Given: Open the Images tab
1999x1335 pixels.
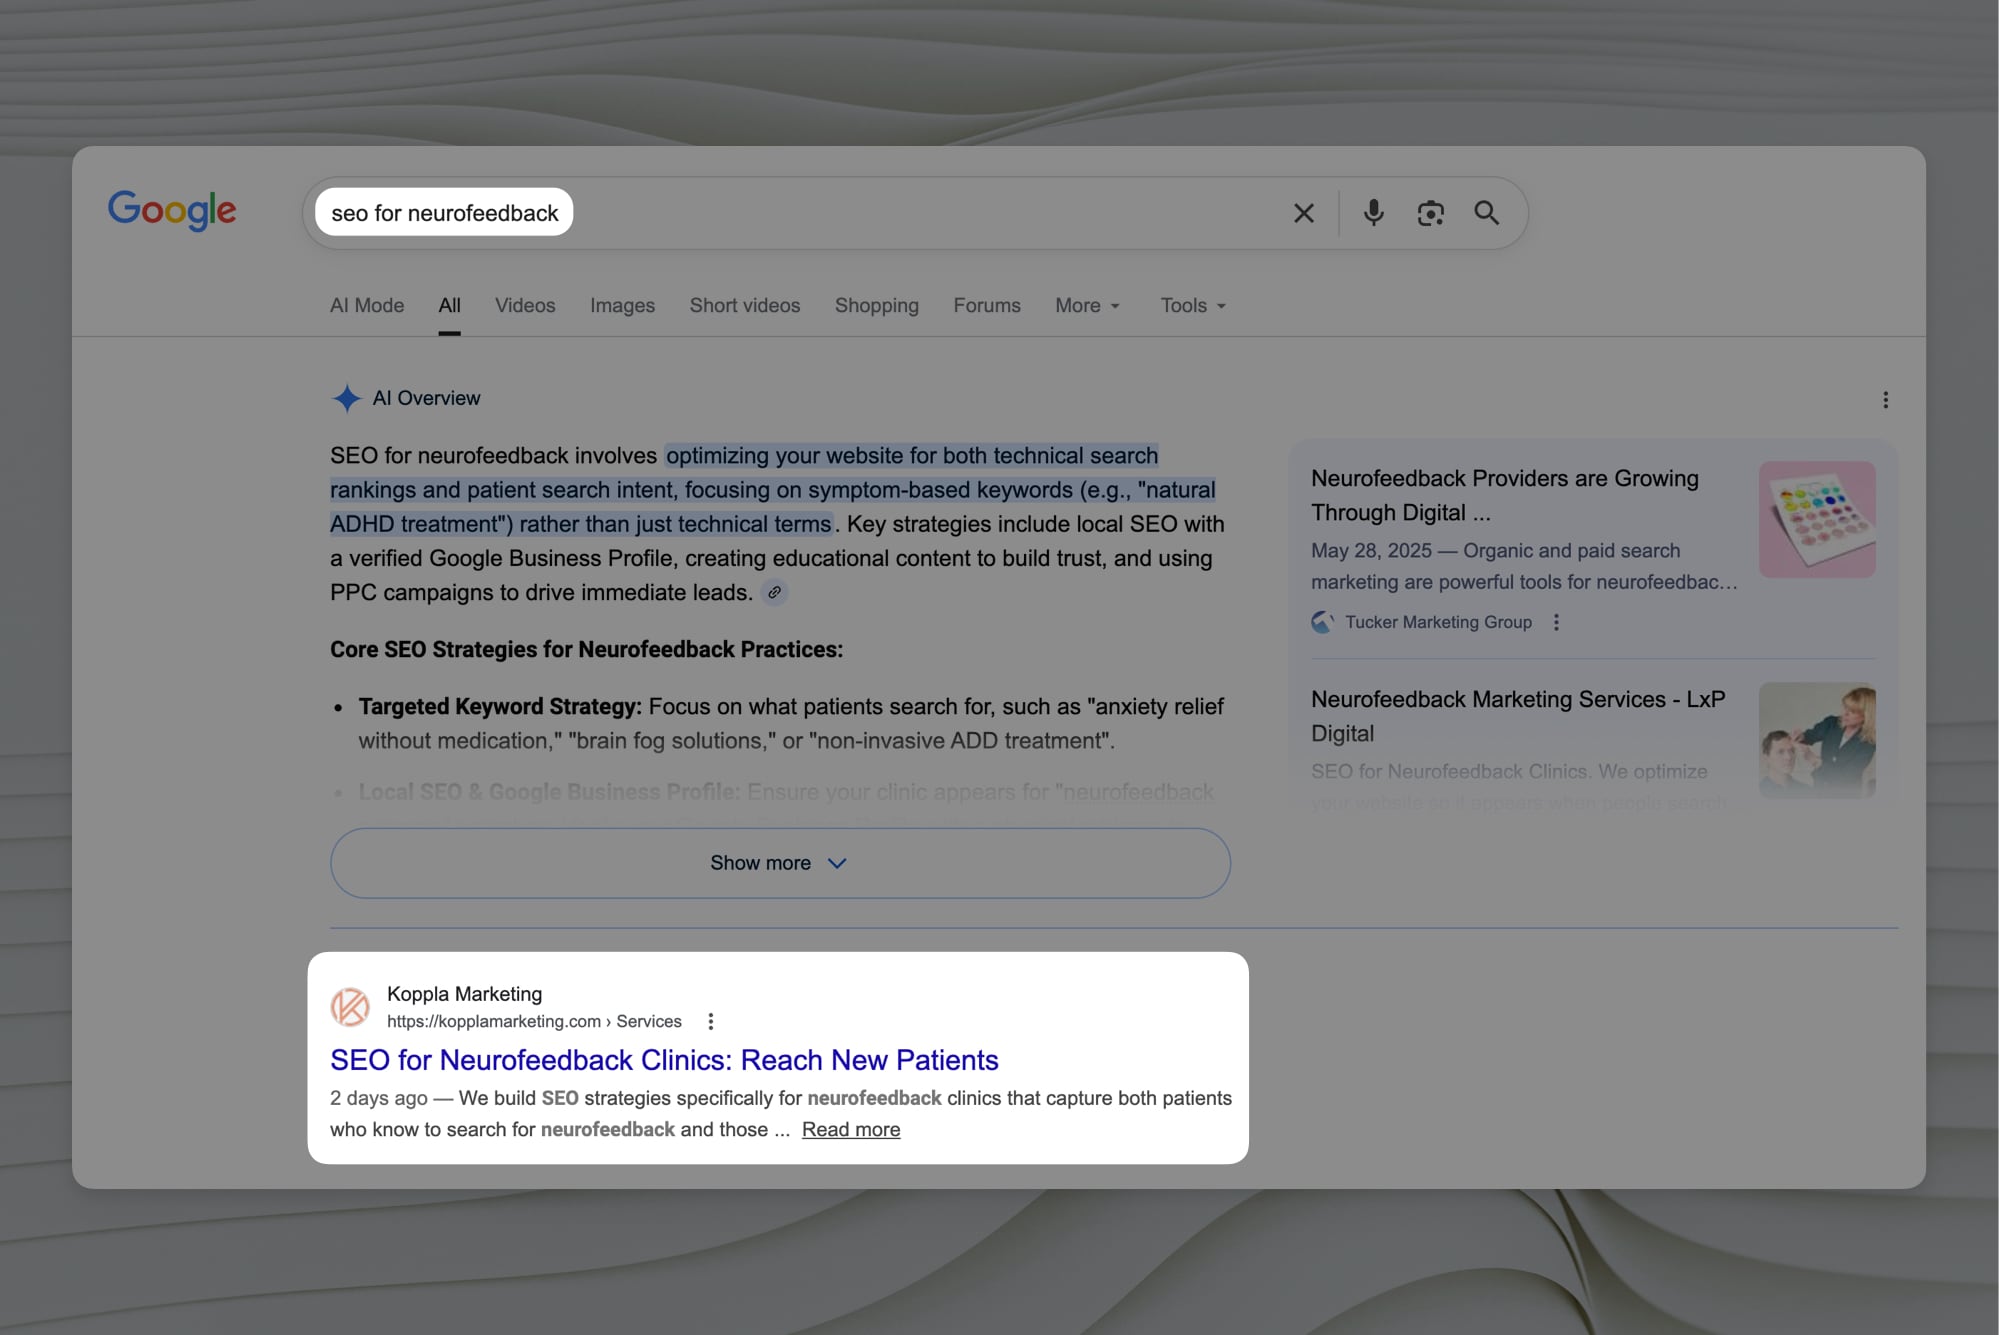Looking at the screenshot, I should [622, 306].
